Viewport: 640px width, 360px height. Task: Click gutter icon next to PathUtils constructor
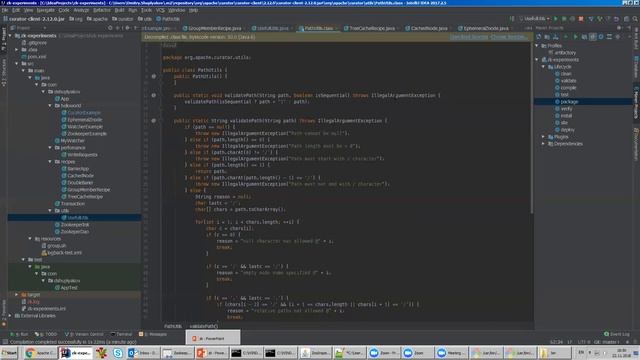pos(153,76)
